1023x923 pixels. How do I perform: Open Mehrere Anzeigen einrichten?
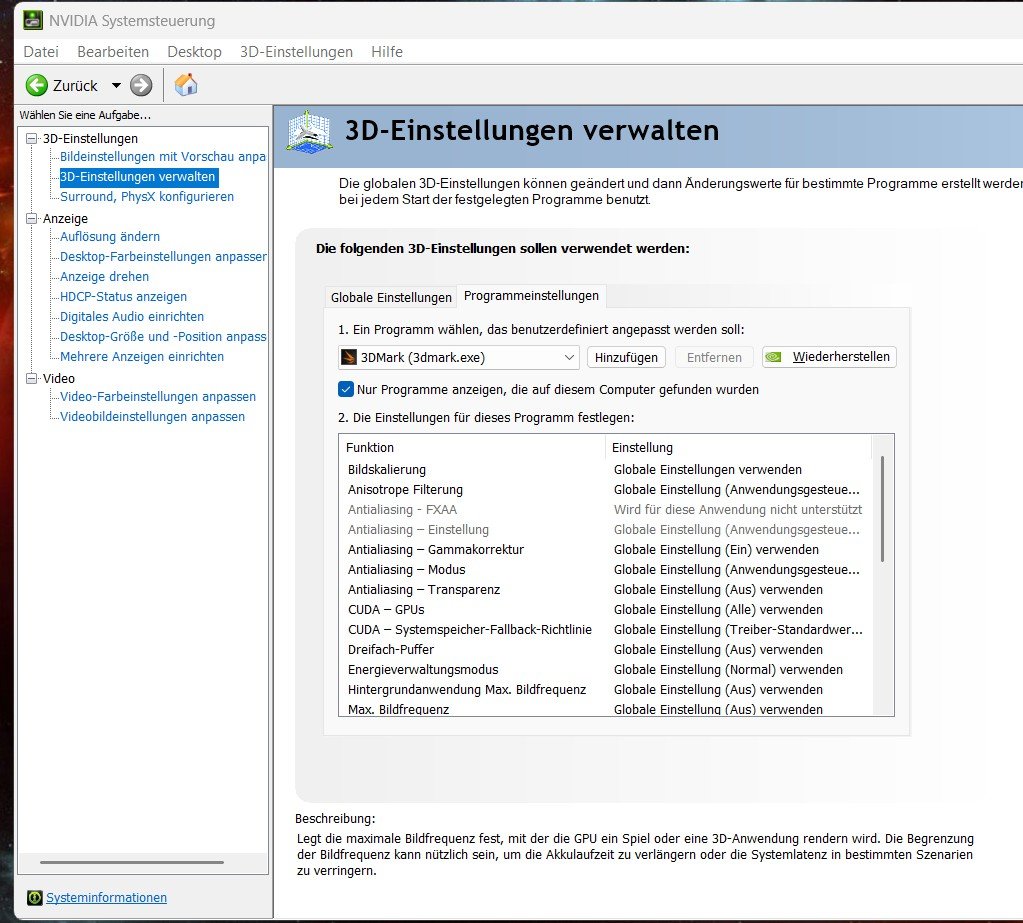[142, 357]
